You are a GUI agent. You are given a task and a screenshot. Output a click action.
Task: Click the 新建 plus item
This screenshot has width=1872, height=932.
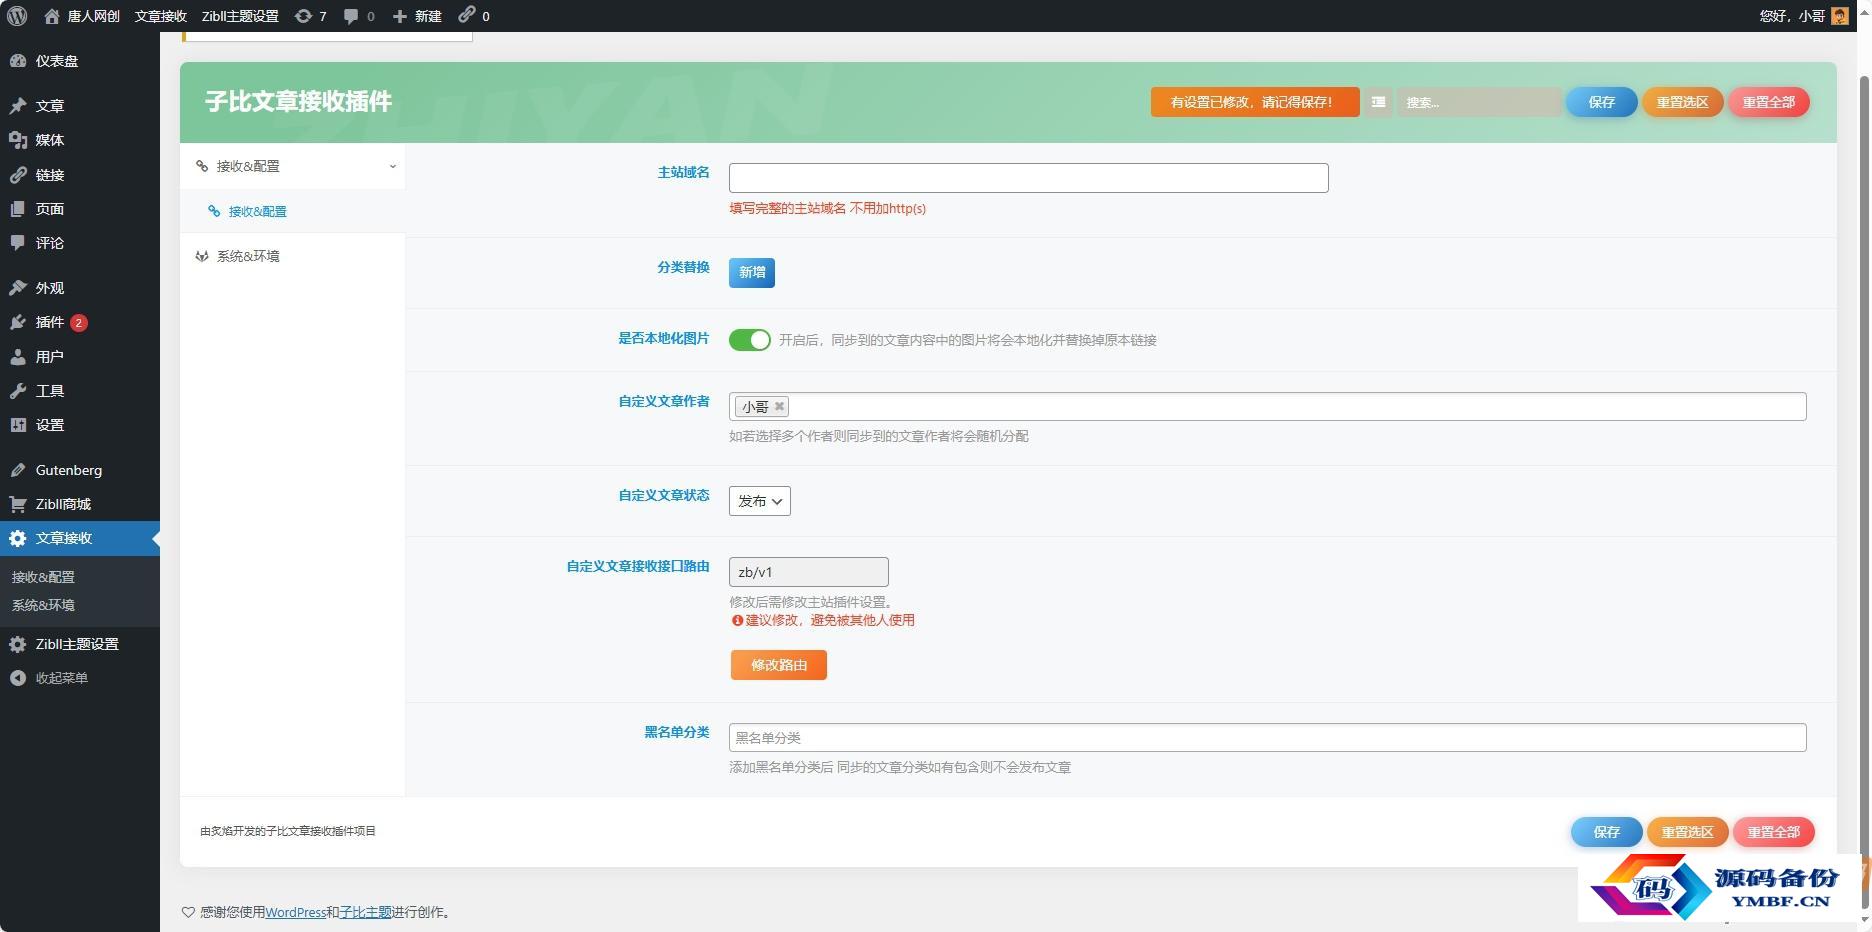[417, 16]
